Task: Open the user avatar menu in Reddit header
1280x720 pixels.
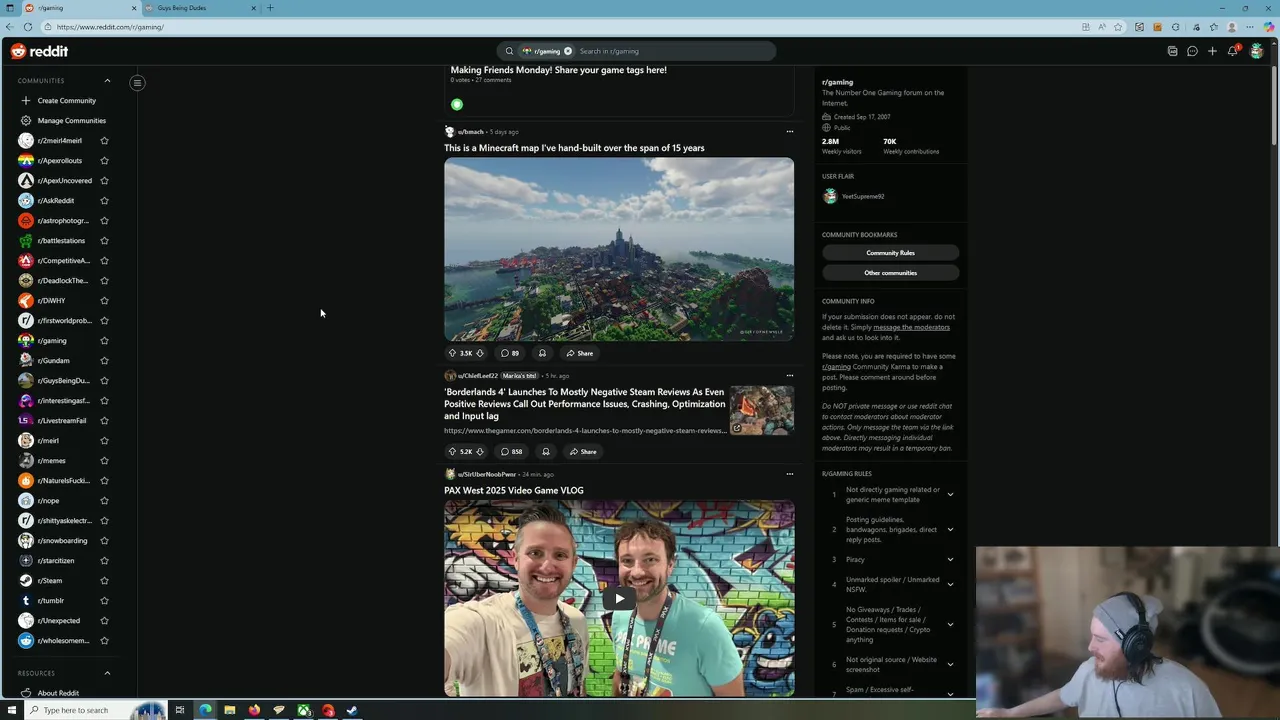Action: [1257, 51]
